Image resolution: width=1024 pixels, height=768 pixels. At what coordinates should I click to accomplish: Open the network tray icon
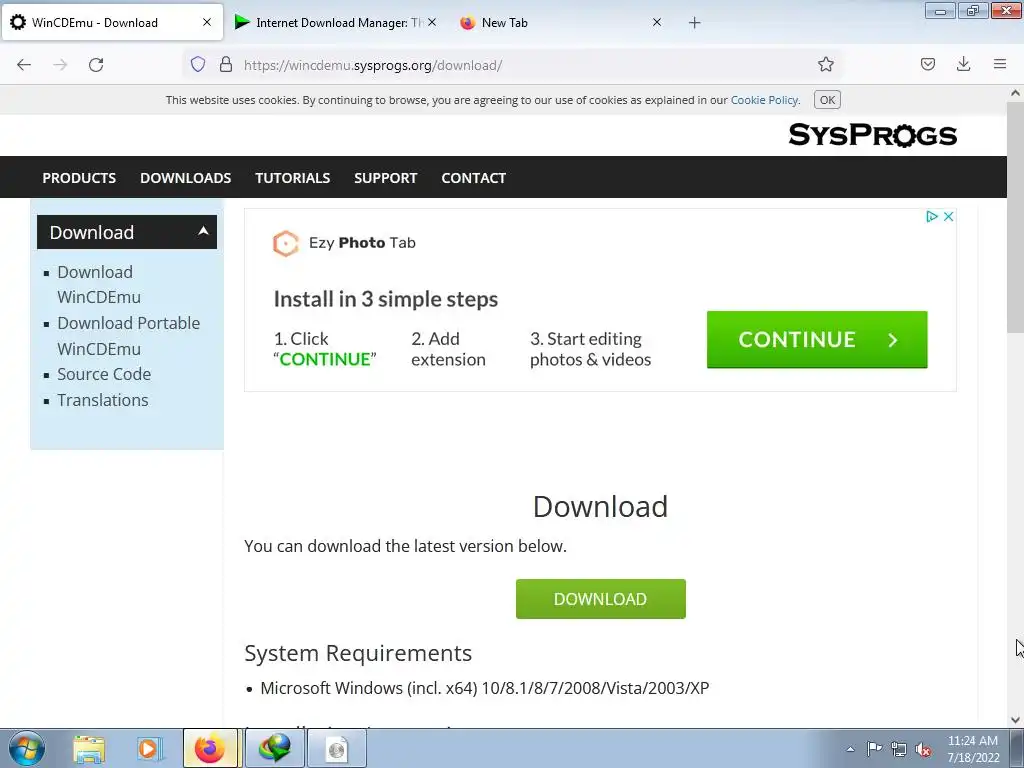coord(899,749)
